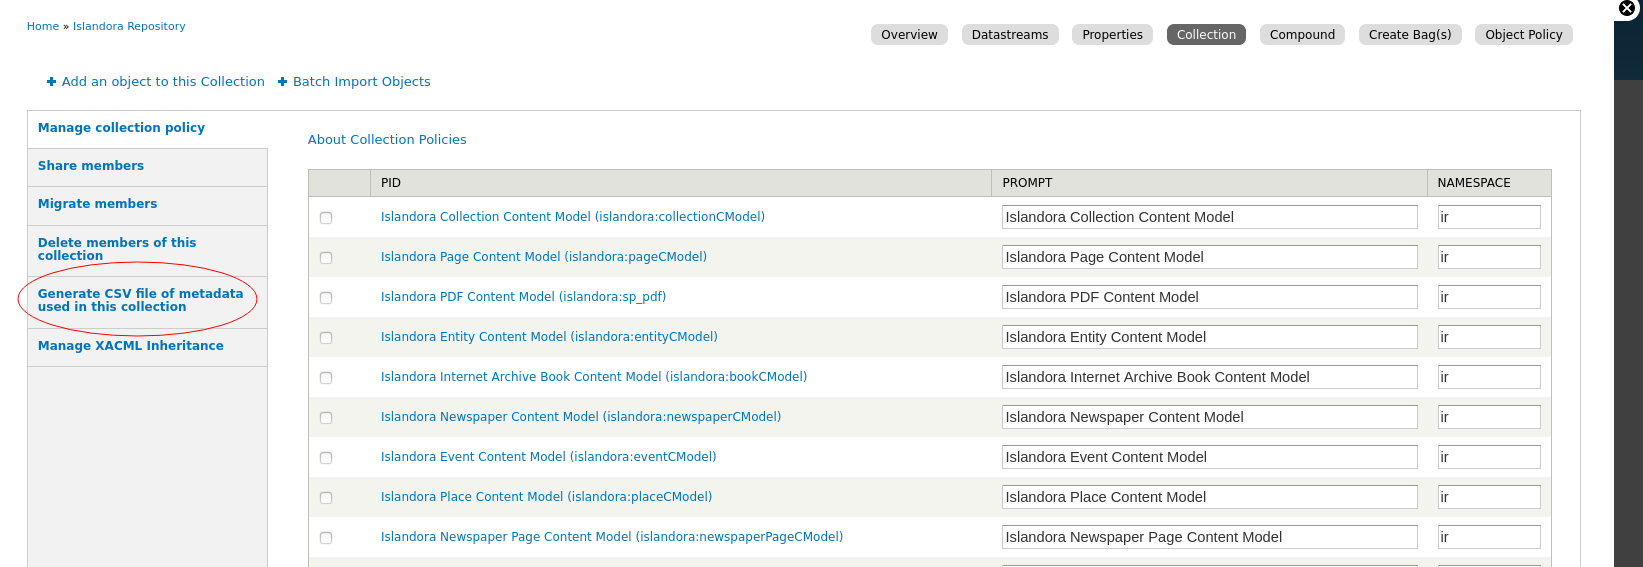Enable the Internet Archive Book Content Model checkbox
Image resolution: width=1643 pixels, height=567 pixels.
pyautogui.click(x=326, y=378)
